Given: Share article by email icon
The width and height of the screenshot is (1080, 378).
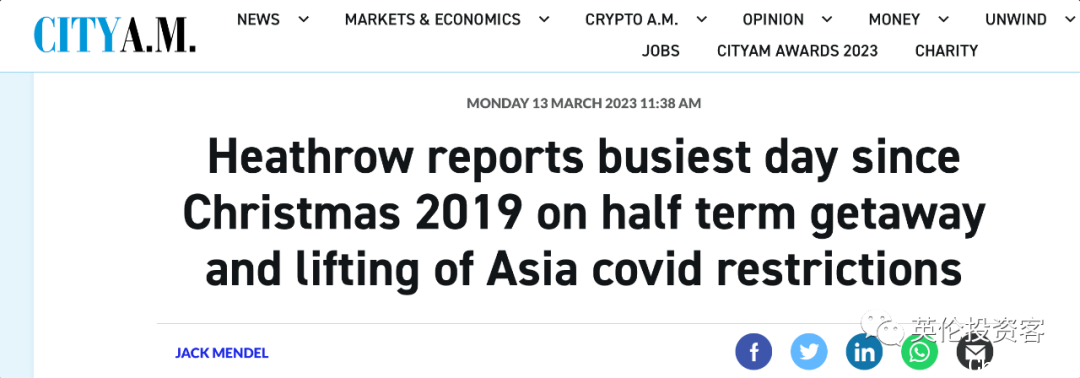Looking at the screenshot, I should [x=975, y=353].
